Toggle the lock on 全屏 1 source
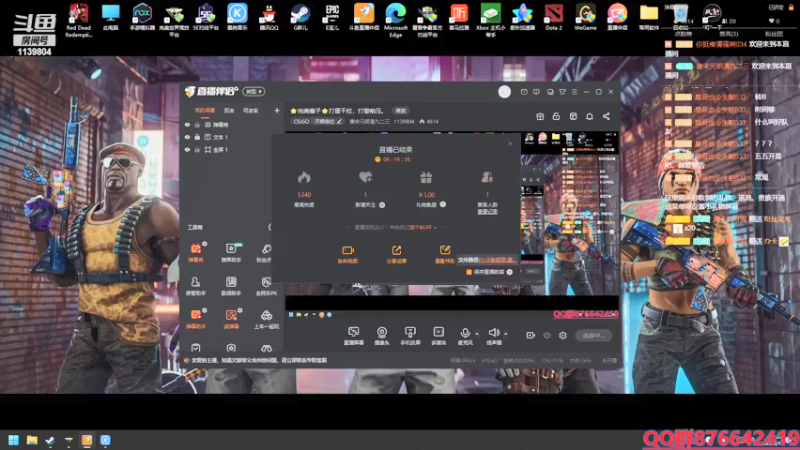The height and width of the screenshot is (450, 800). (197, 149)
